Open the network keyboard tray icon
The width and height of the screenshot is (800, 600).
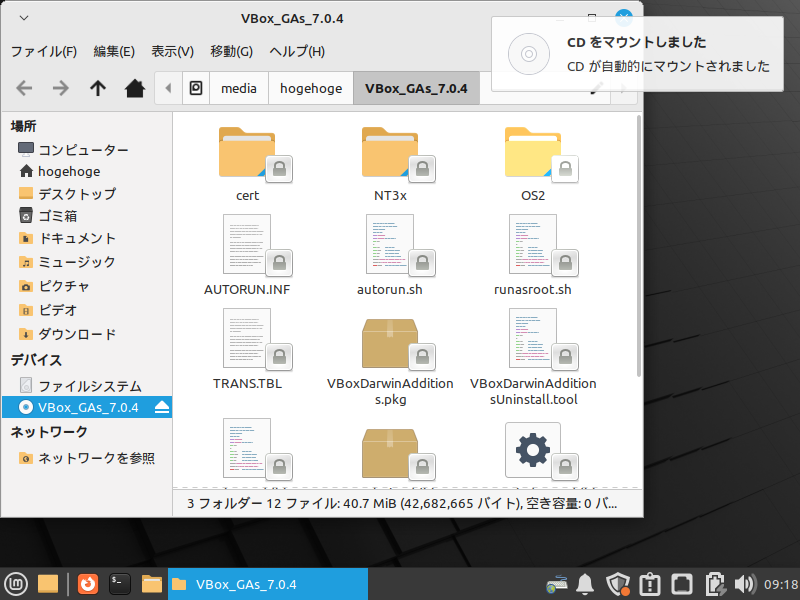[x=557, y=585]
